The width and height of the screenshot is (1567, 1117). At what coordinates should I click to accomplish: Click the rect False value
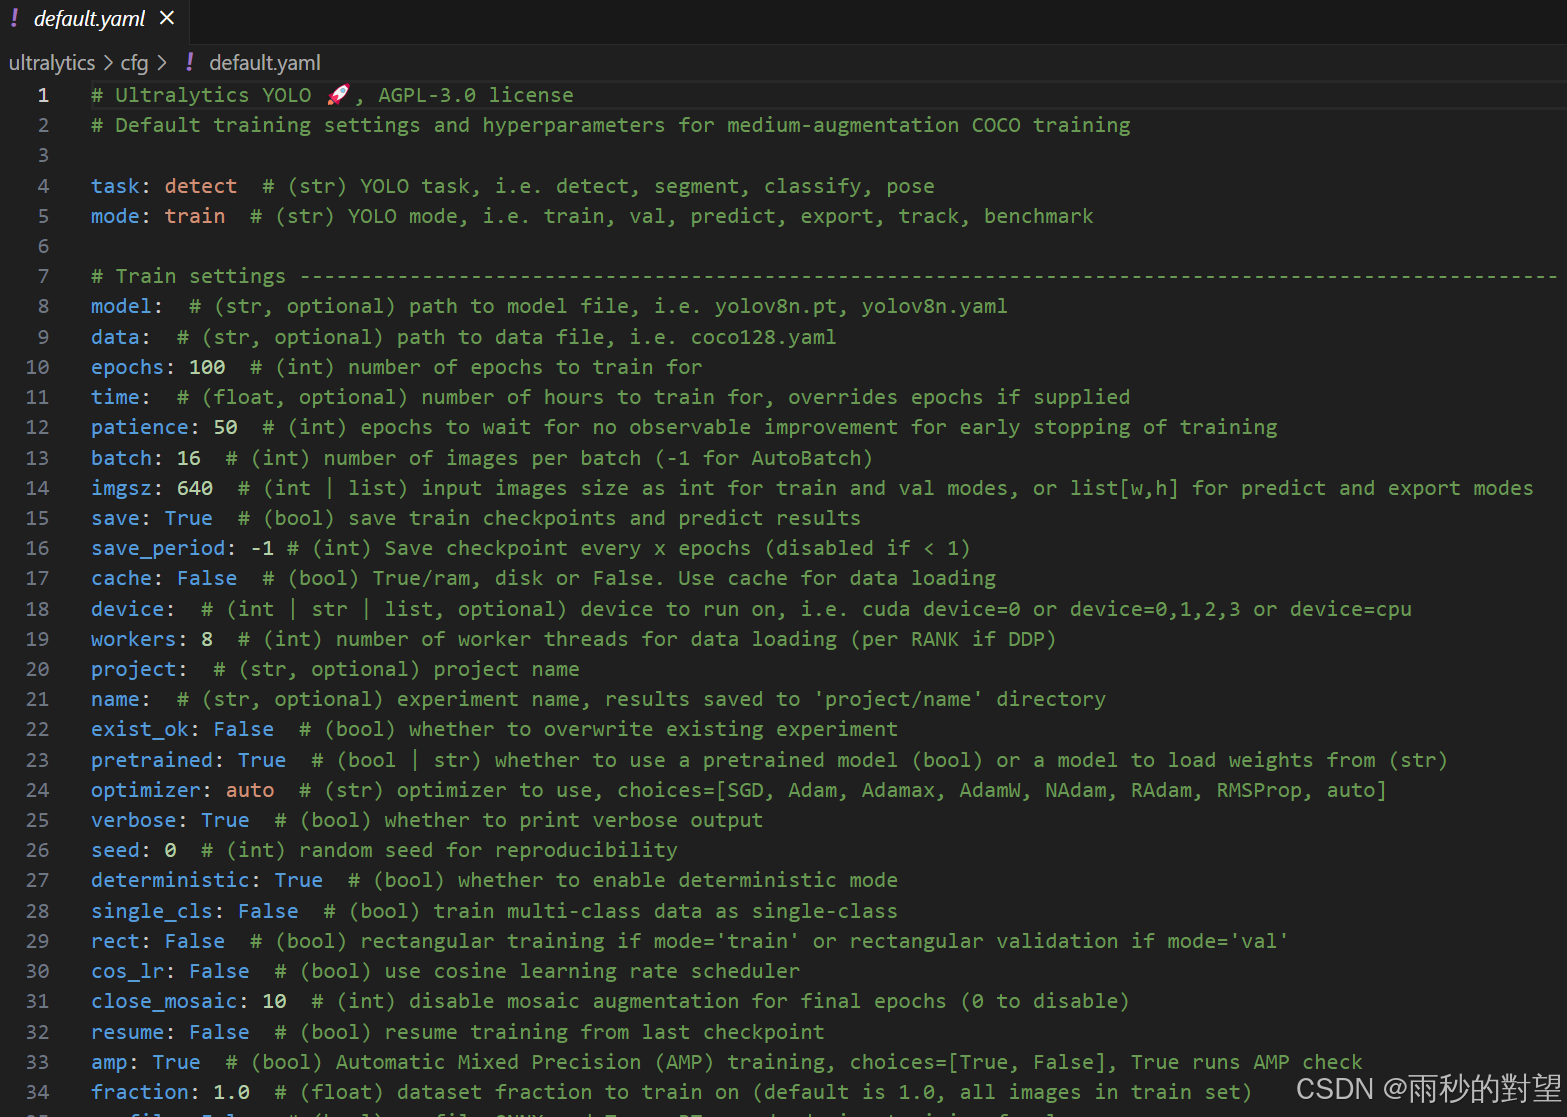tap(195, 941)
